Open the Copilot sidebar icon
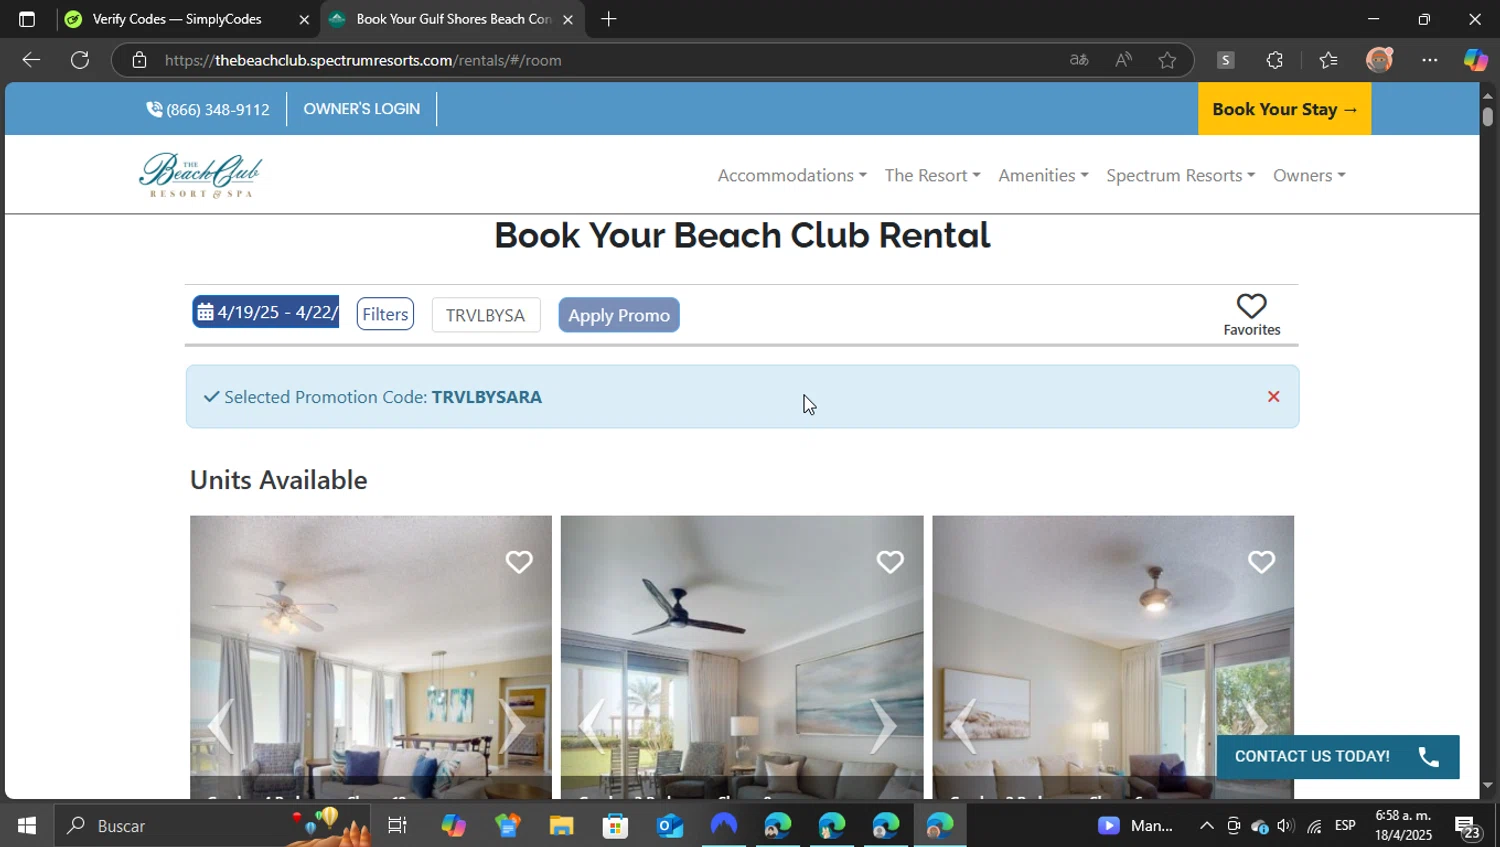The image size is (1500, 847). click(x=1476, y=60)
